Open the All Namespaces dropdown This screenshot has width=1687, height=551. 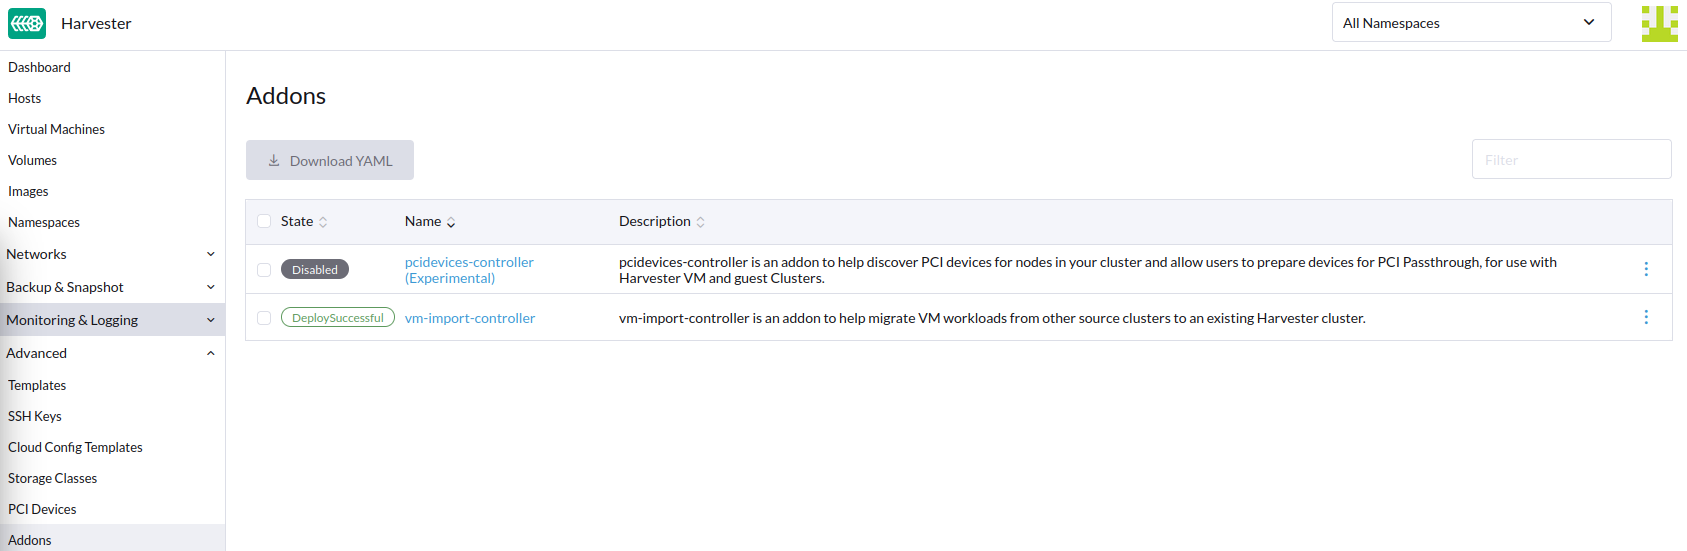click(1471, 22)
